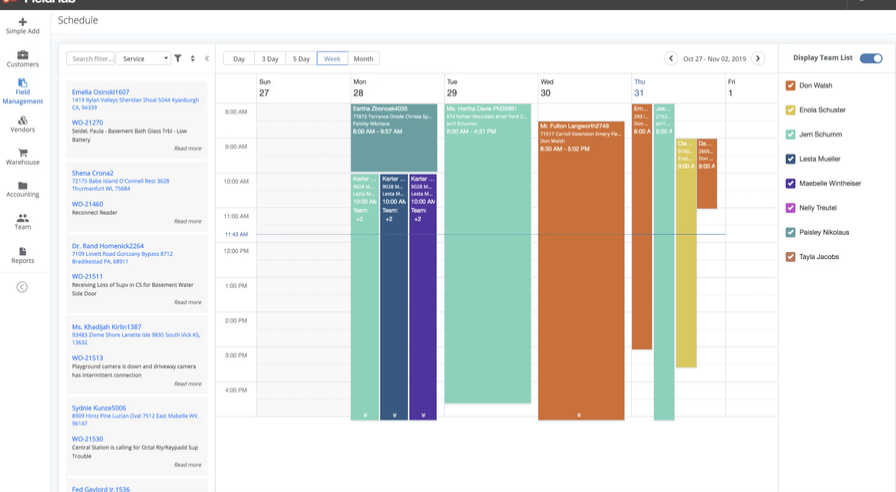
Task: Toggle Display Team List switch
Action: pos(871,58)
